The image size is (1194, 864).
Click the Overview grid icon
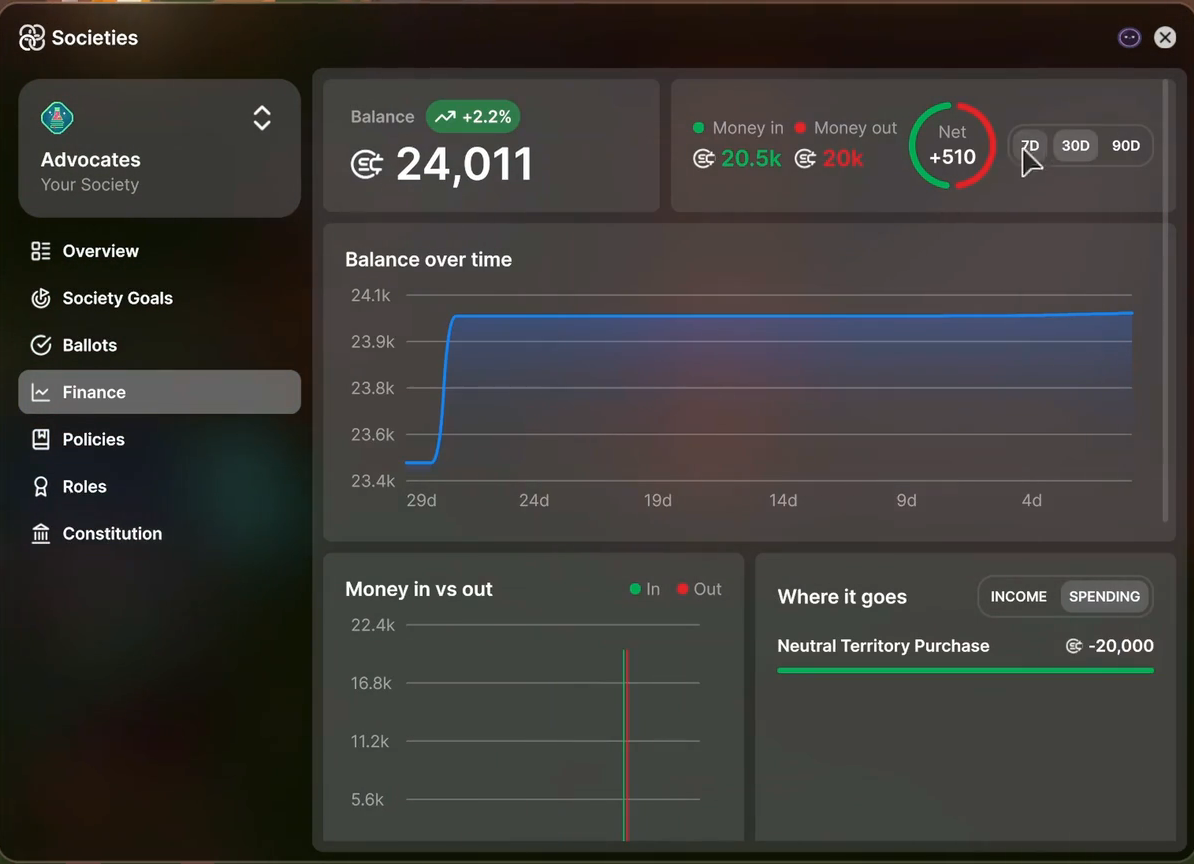[x=40, y=250]
